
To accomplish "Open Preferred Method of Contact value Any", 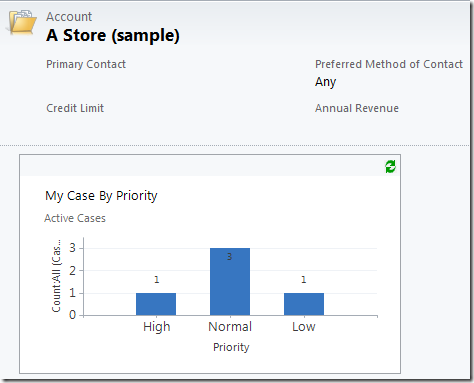I will 326,82.
